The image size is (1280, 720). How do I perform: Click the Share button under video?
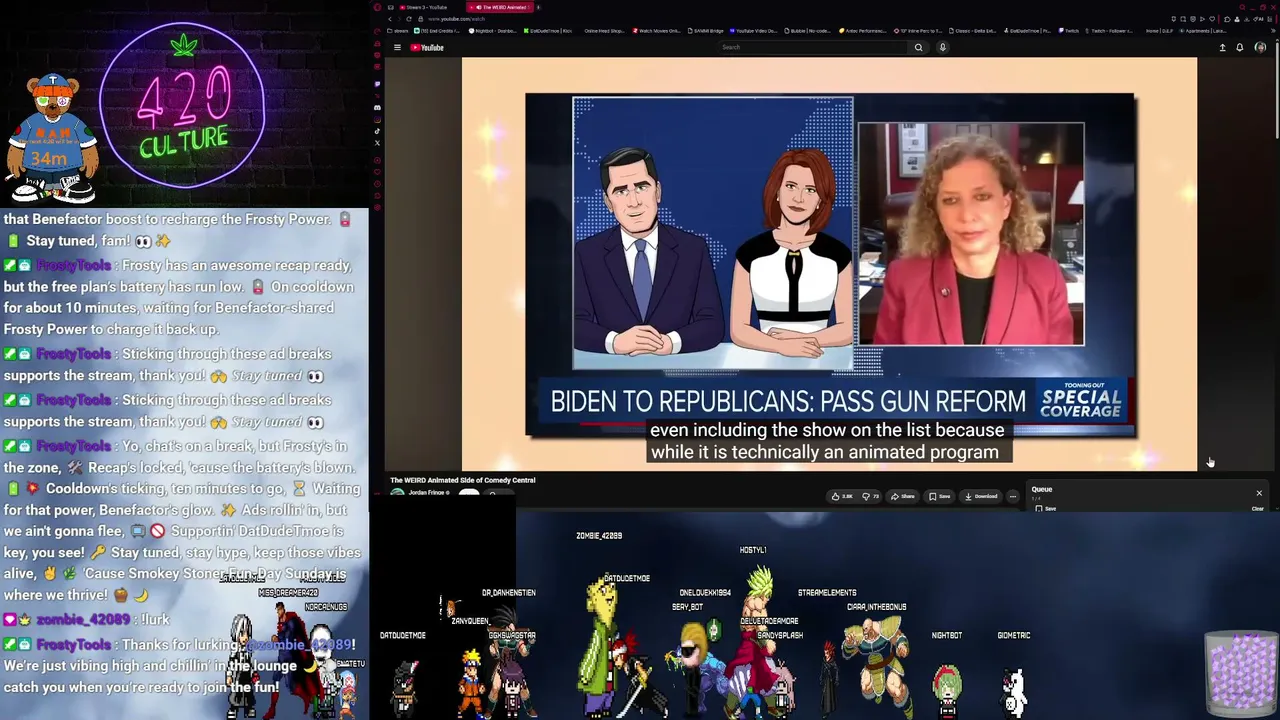click(904, 496)
